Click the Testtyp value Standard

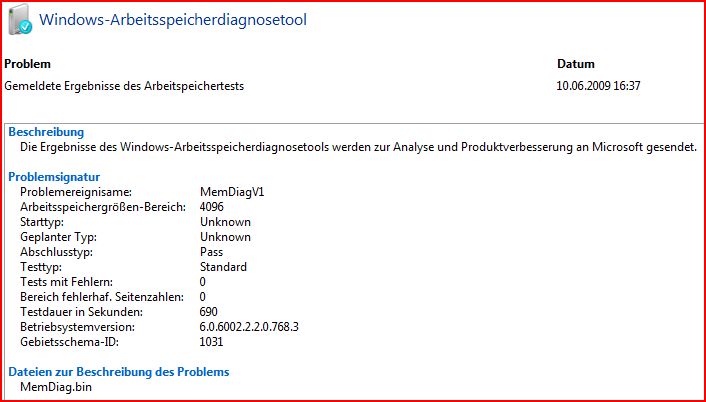tap(223, 267)
